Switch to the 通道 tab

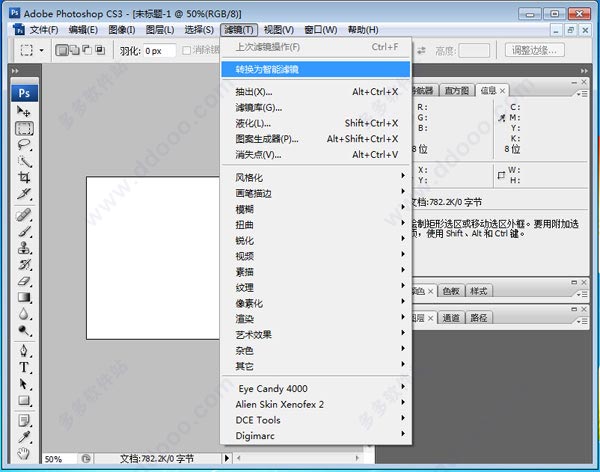(x=451, y=318)
